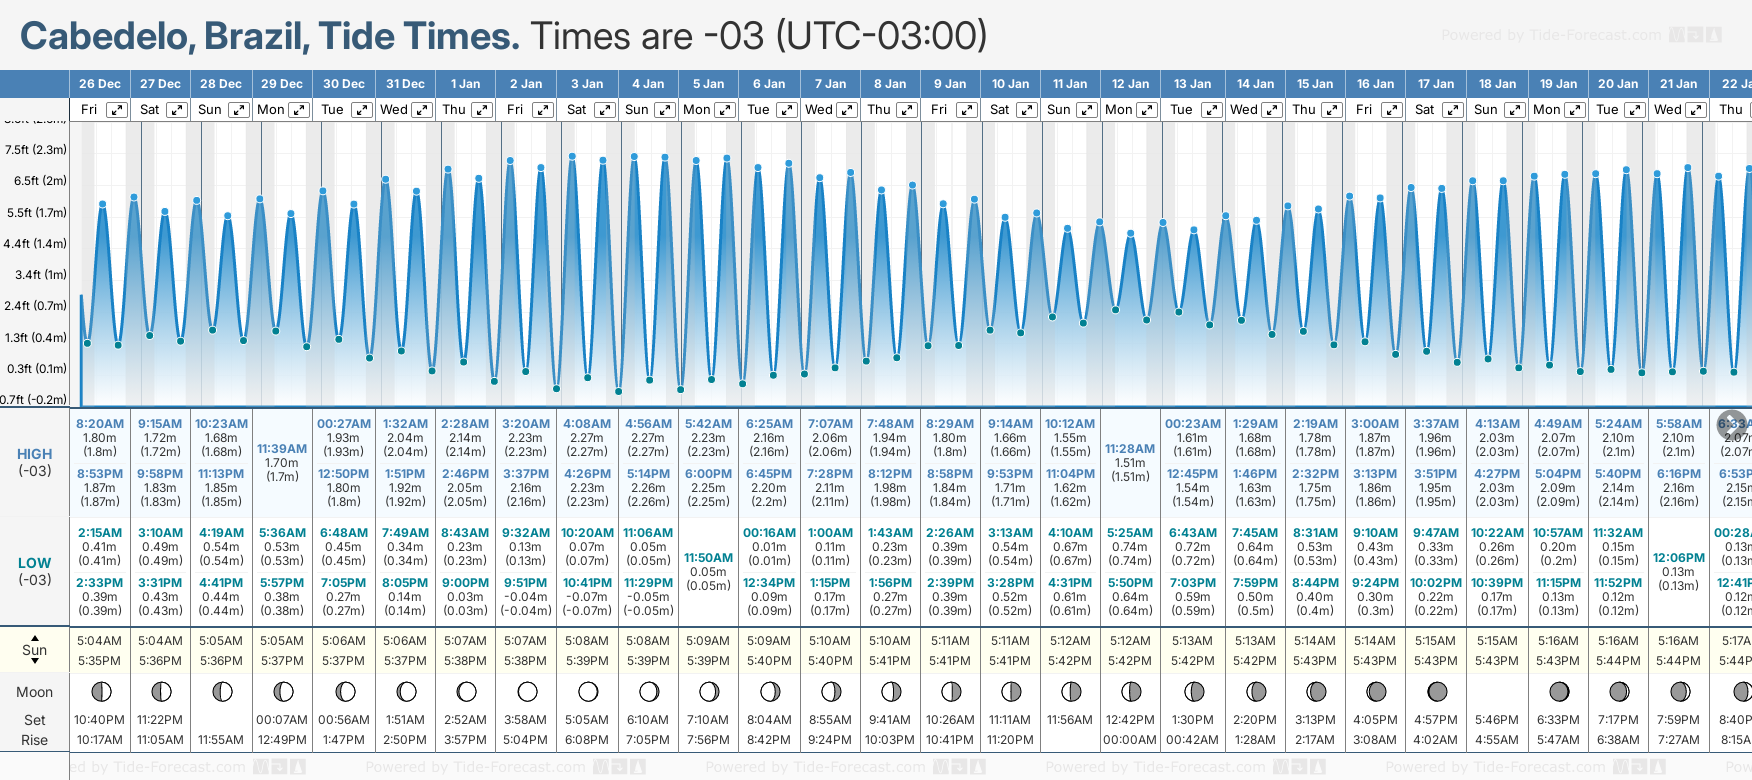The image size is (1752, 780).
Task: Expand the Wed 21 Jan day column
Action: pos(1695,110)
